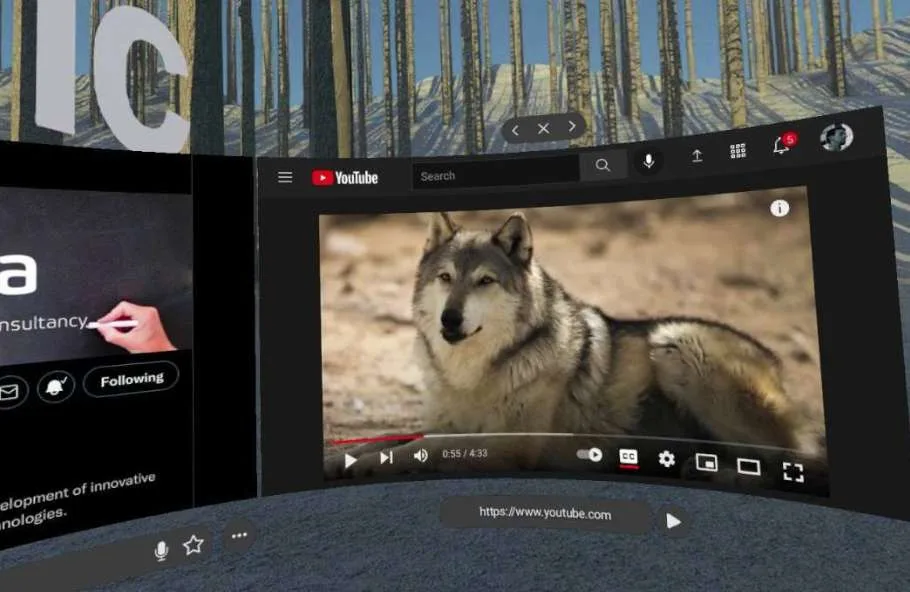Open the upload video icon

697,156
